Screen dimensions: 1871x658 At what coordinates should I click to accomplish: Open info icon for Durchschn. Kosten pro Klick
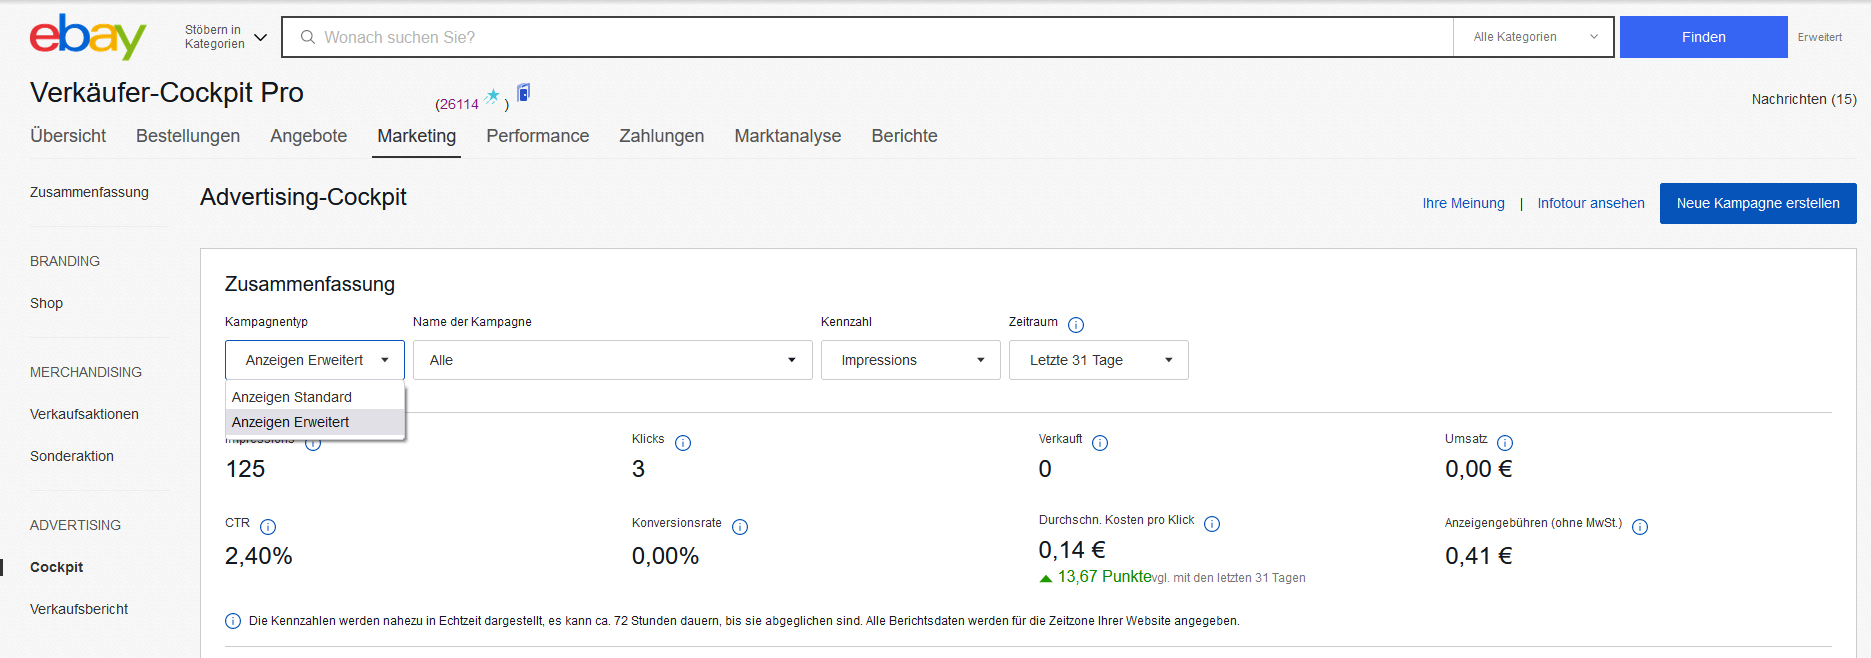click(x=1212, y=524)
